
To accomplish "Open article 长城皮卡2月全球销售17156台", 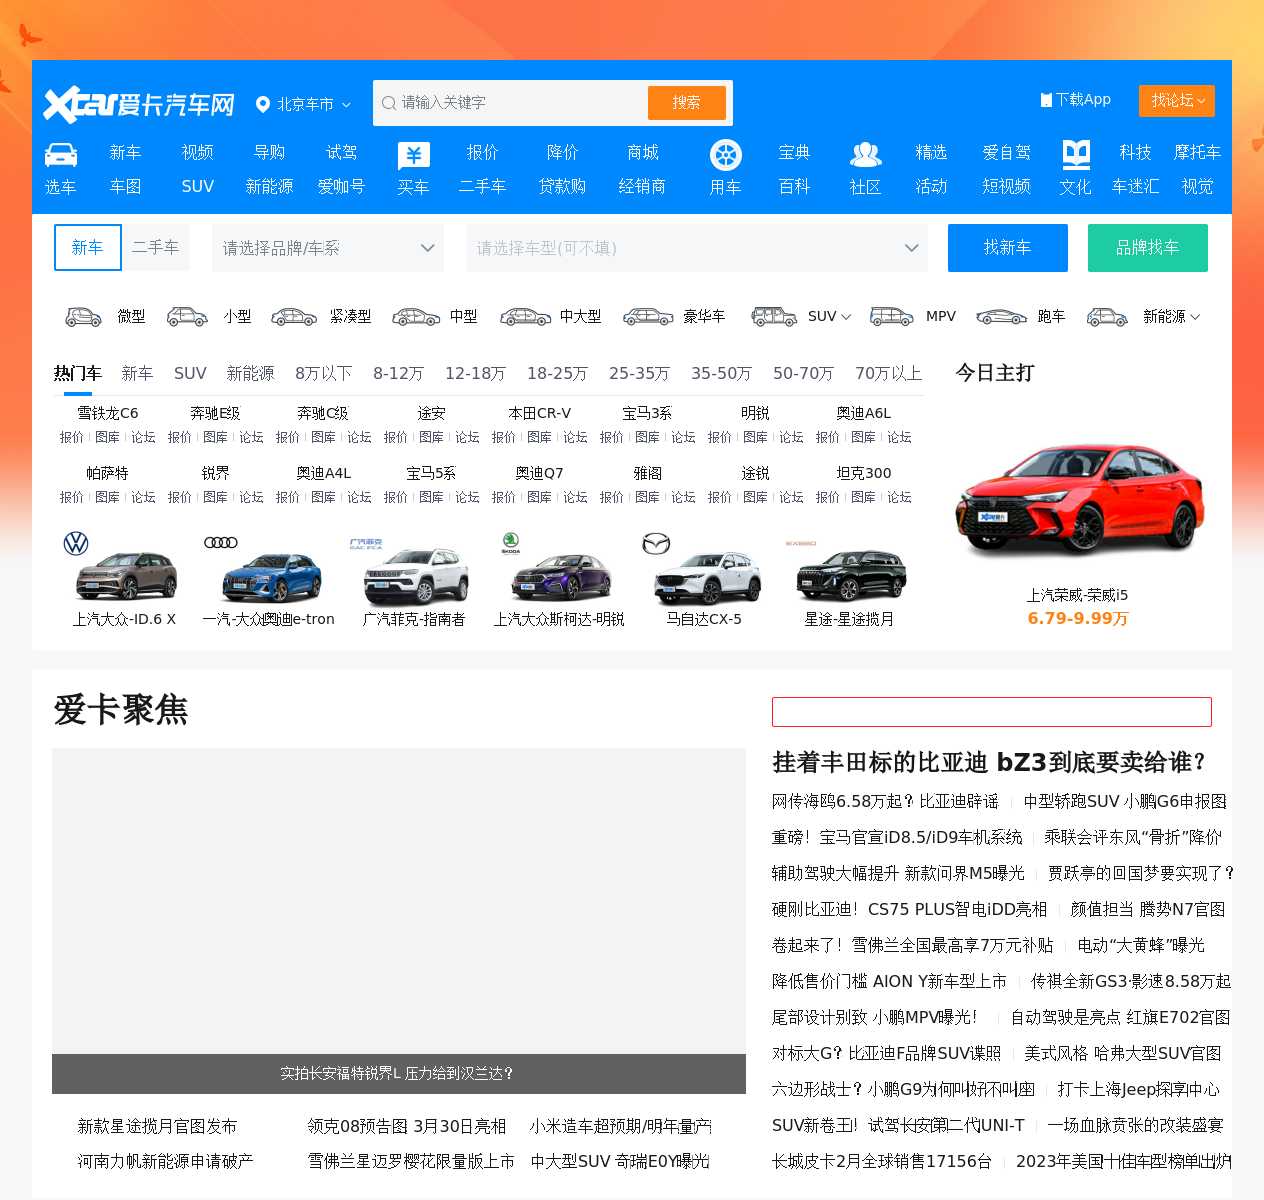I will click(881, 1162).
